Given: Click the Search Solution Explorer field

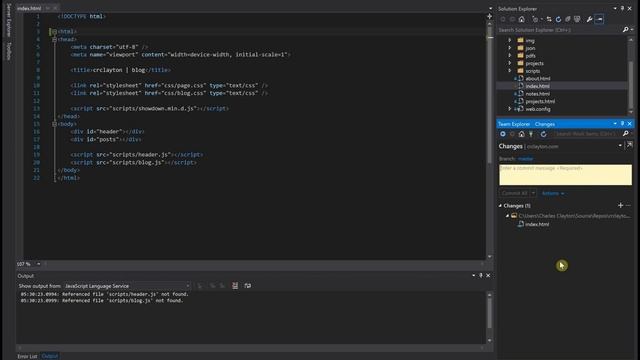Looking at the screenshot, I should point(559,30).
